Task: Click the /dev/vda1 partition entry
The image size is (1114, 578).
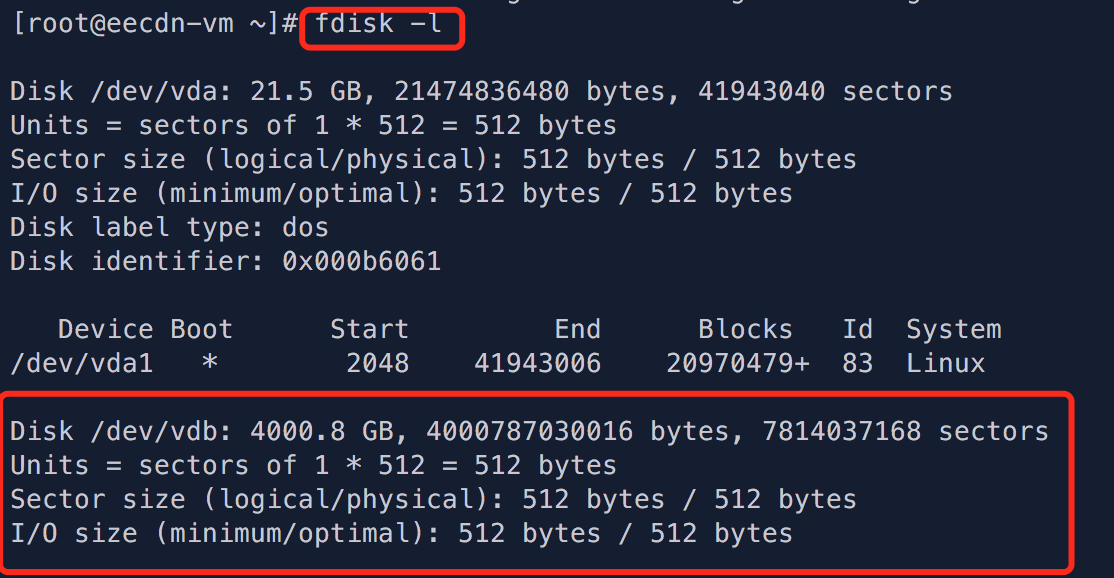Action: pos(82,364)
